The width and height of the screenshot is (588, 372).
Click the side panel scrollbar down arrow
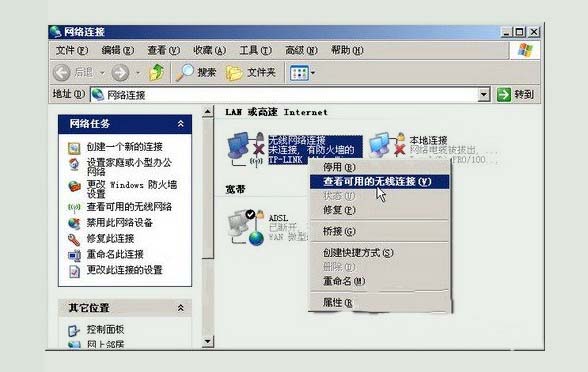208,341
